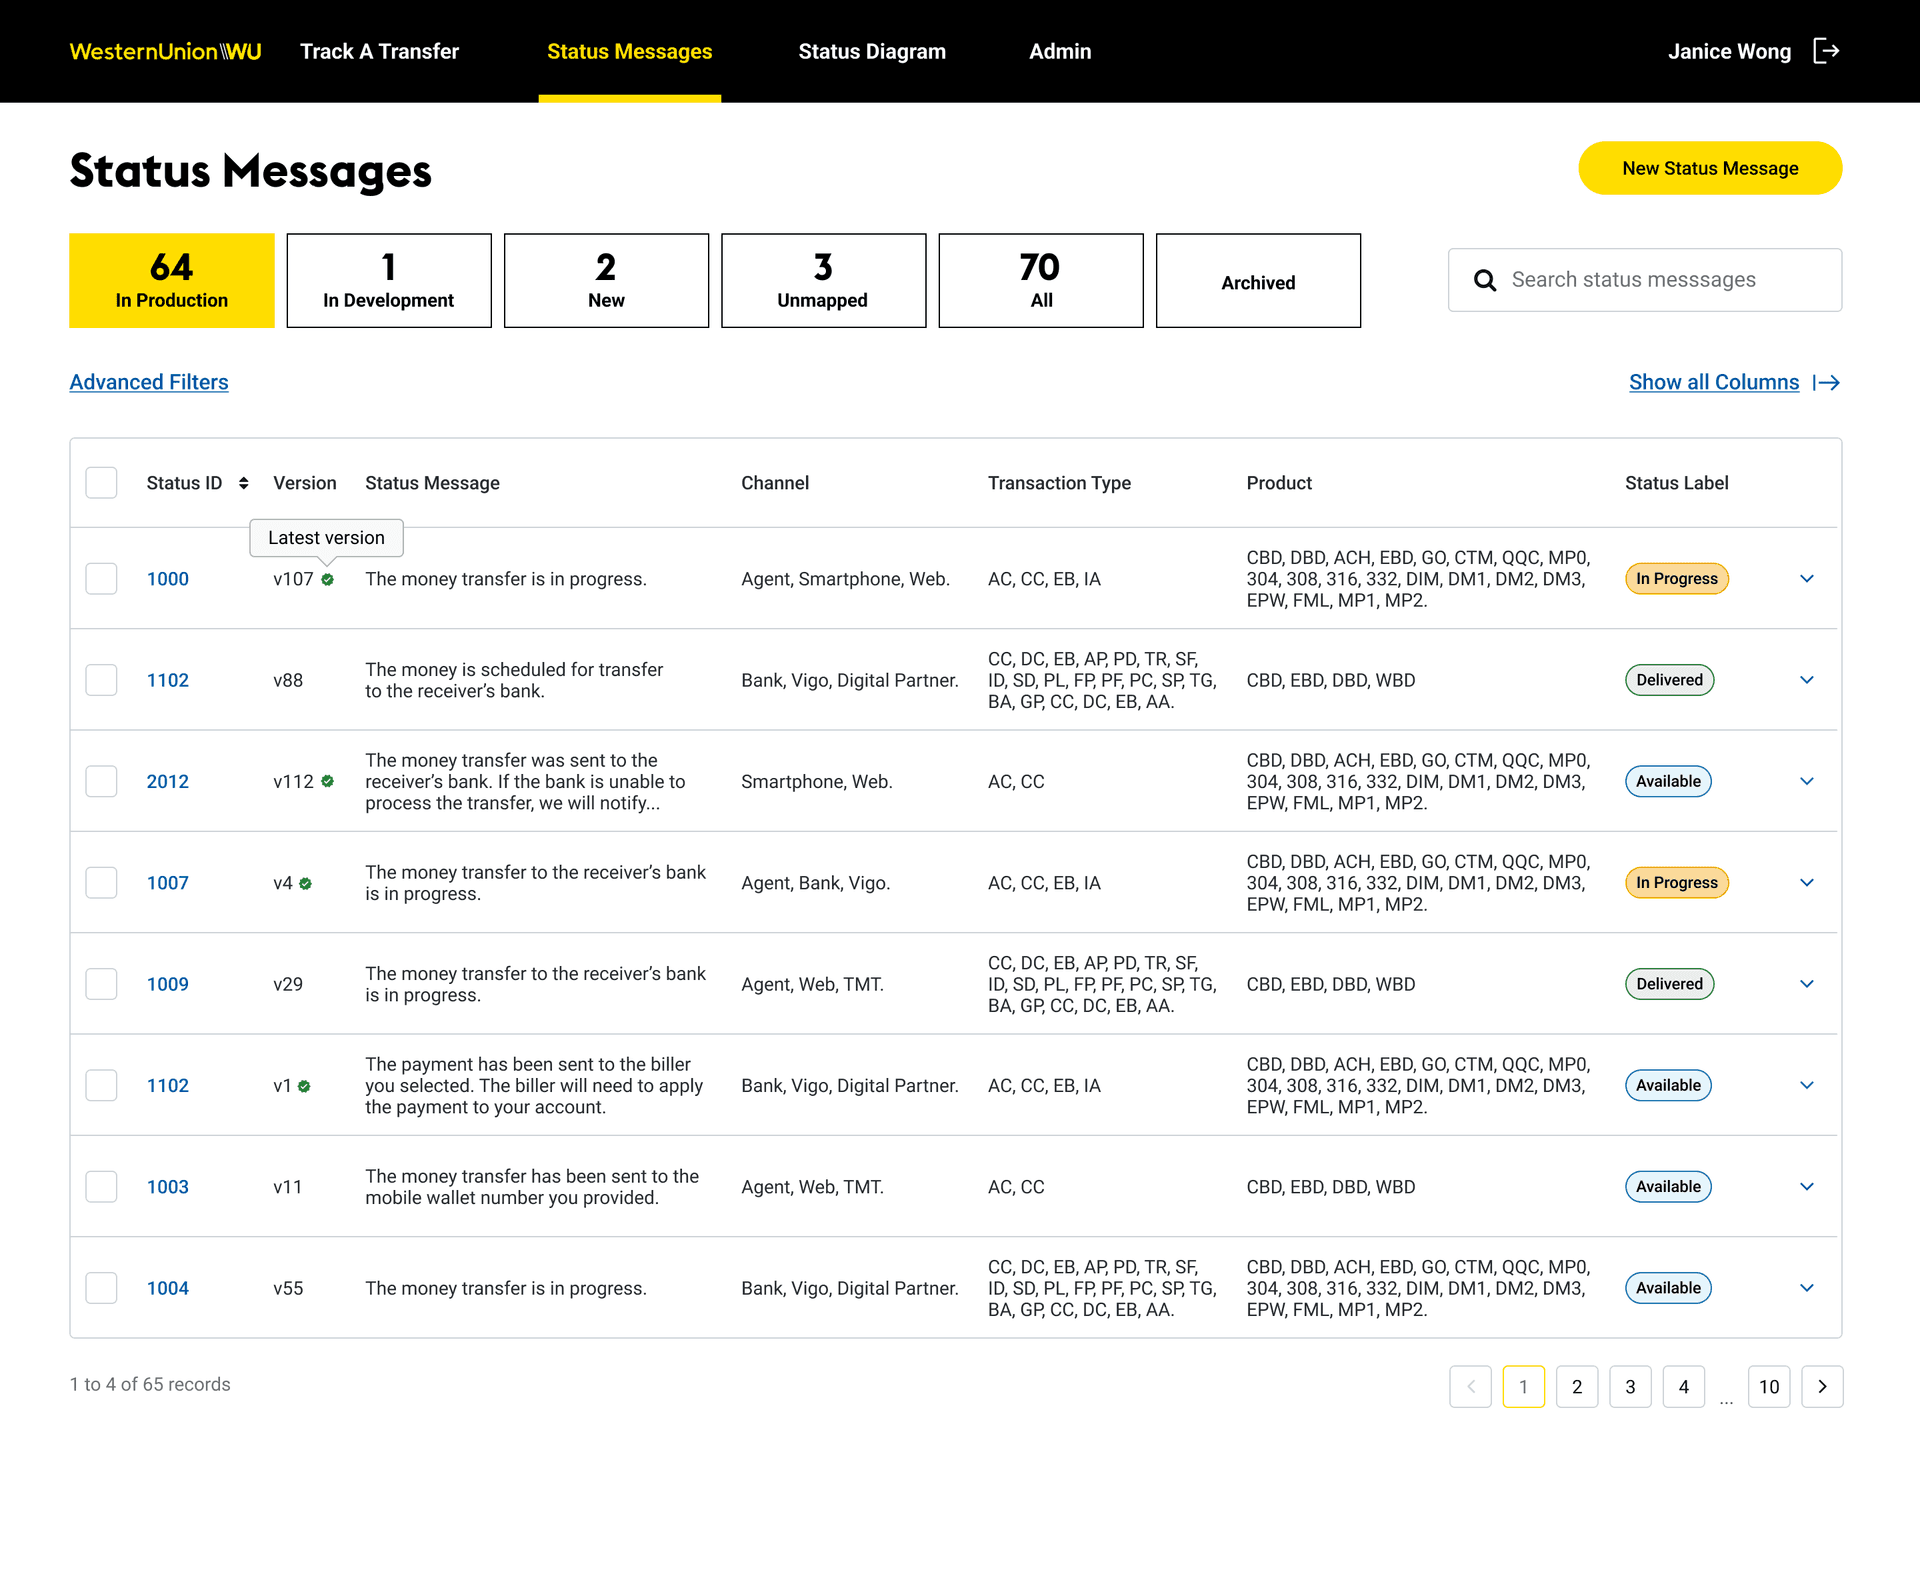
Task: Click the green verified badge next to v107
Action: pos(327,579)
